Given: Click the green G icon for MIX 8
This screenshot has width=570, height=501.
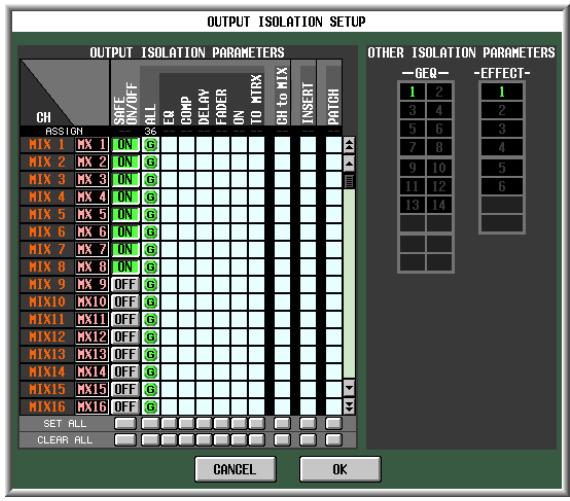Looking at the screenshot, I should pos(150,267).
